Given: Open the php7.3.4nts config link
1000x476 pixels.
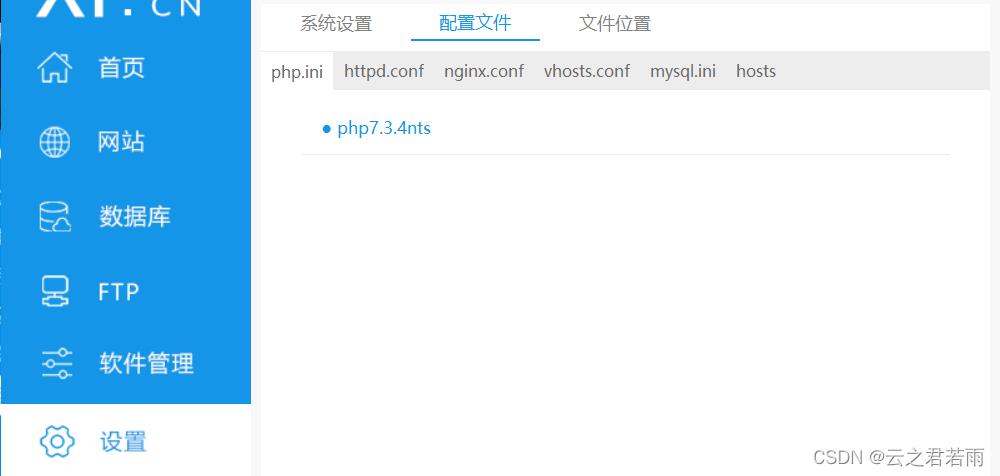Looking at the screenshot, I should (x=384, y=128).
